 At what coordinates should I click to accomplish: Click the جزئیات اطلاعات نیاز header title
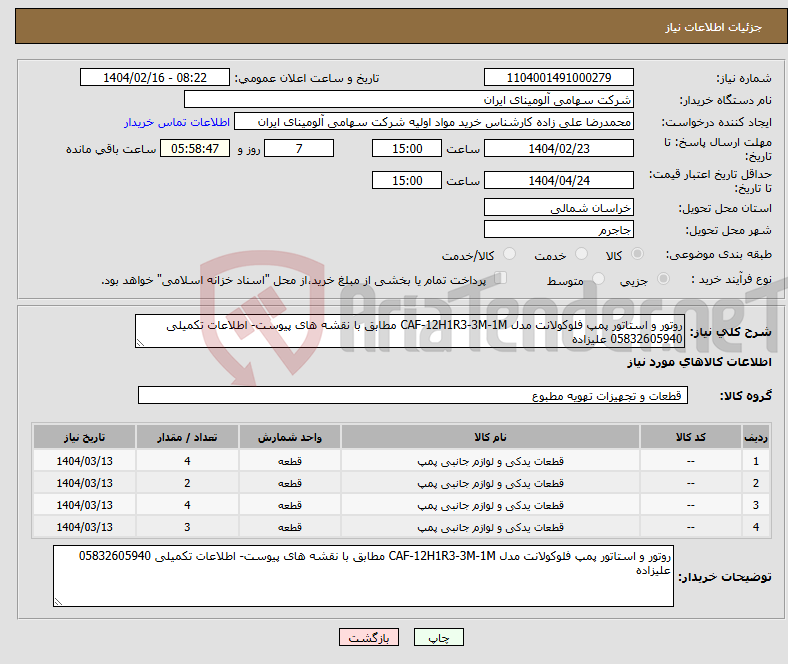[x=714, y=27]
